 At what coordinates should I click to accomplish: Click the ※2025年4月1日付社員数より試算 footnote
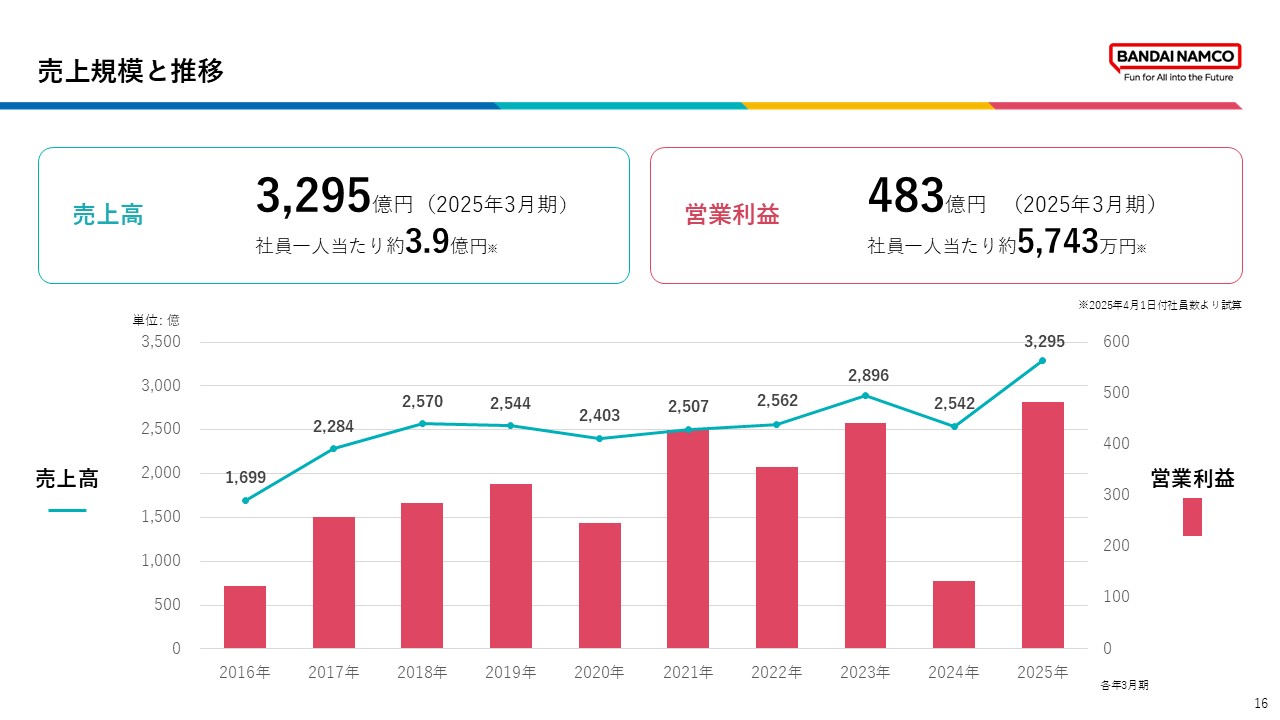(1160, 305)
